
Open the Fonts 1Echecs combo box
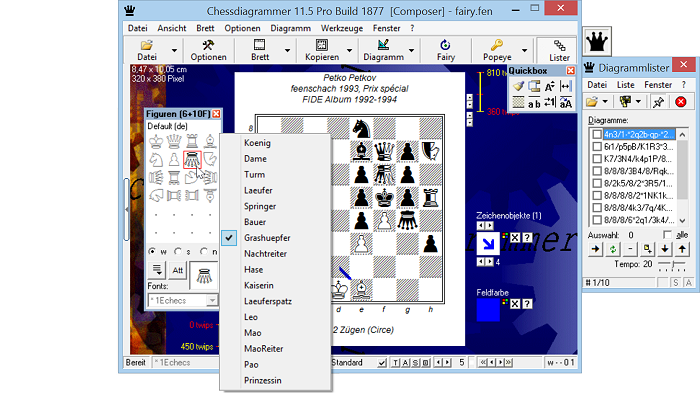click(183, 300)
